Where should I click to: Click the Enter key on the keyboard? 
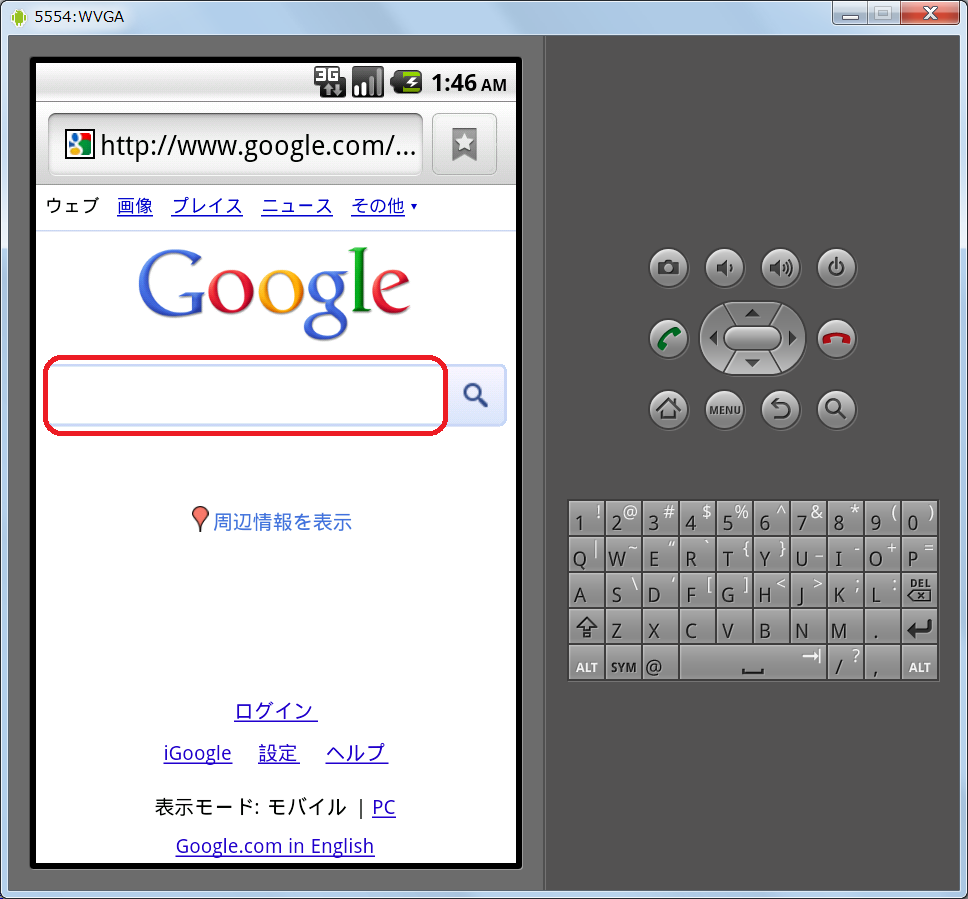(919, 627)
